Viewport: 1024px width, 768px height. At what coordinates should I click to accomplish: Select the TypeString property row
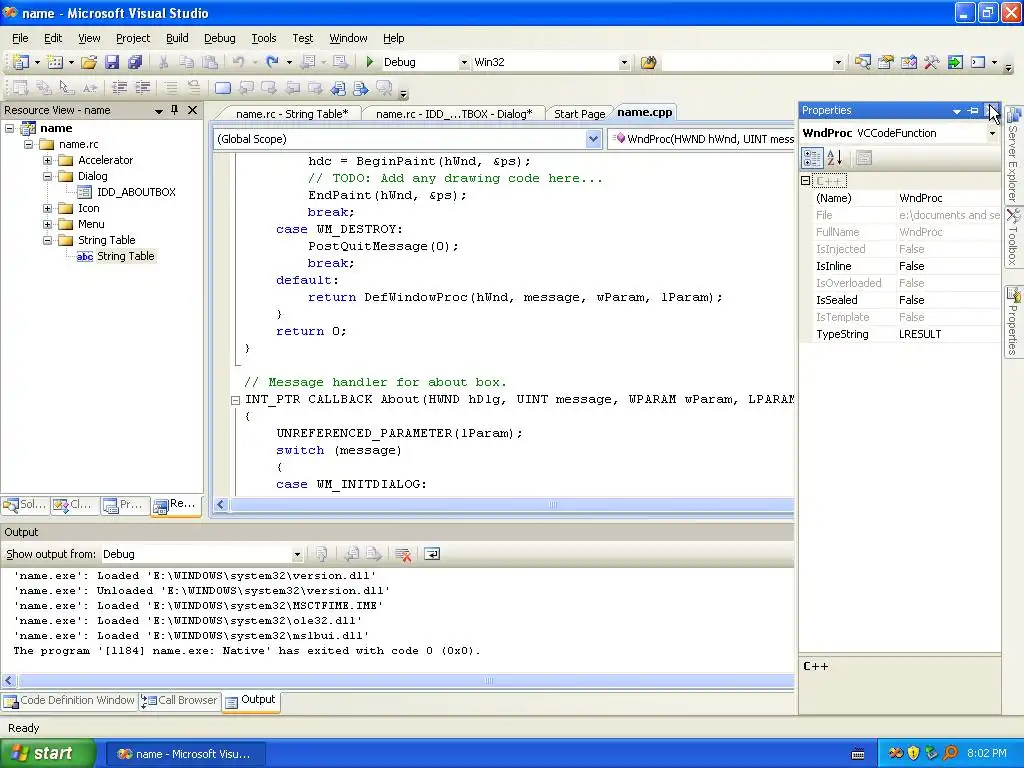point(905,334)
